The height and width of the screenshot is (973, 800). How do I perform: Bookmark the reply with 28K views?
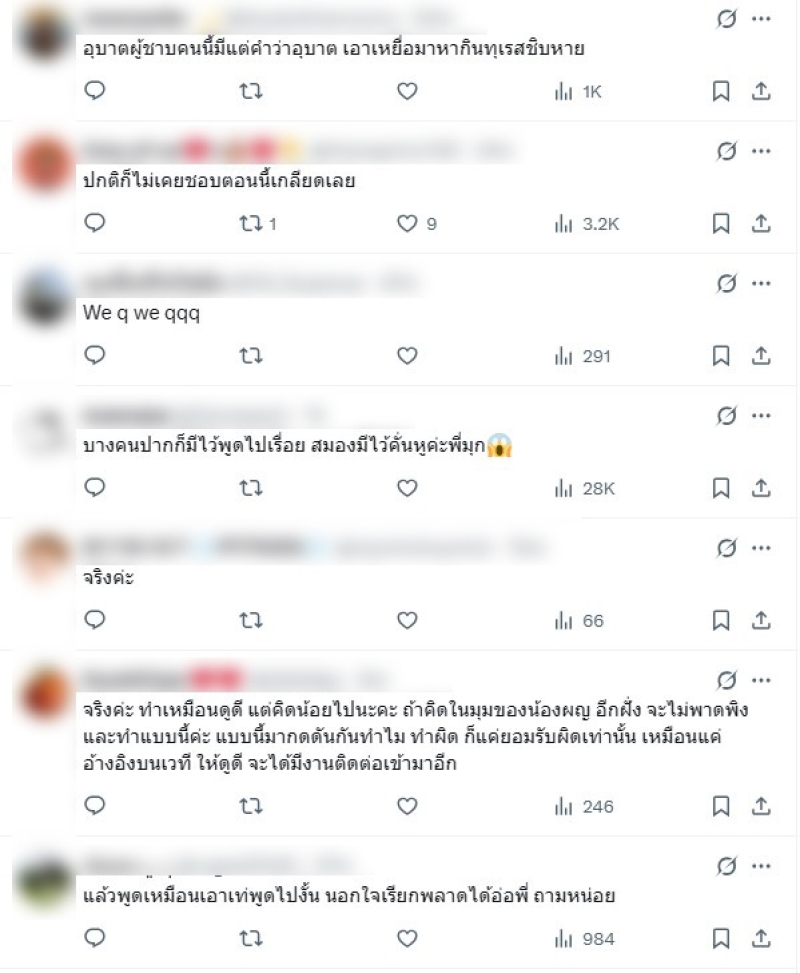[x=721, y=488]
